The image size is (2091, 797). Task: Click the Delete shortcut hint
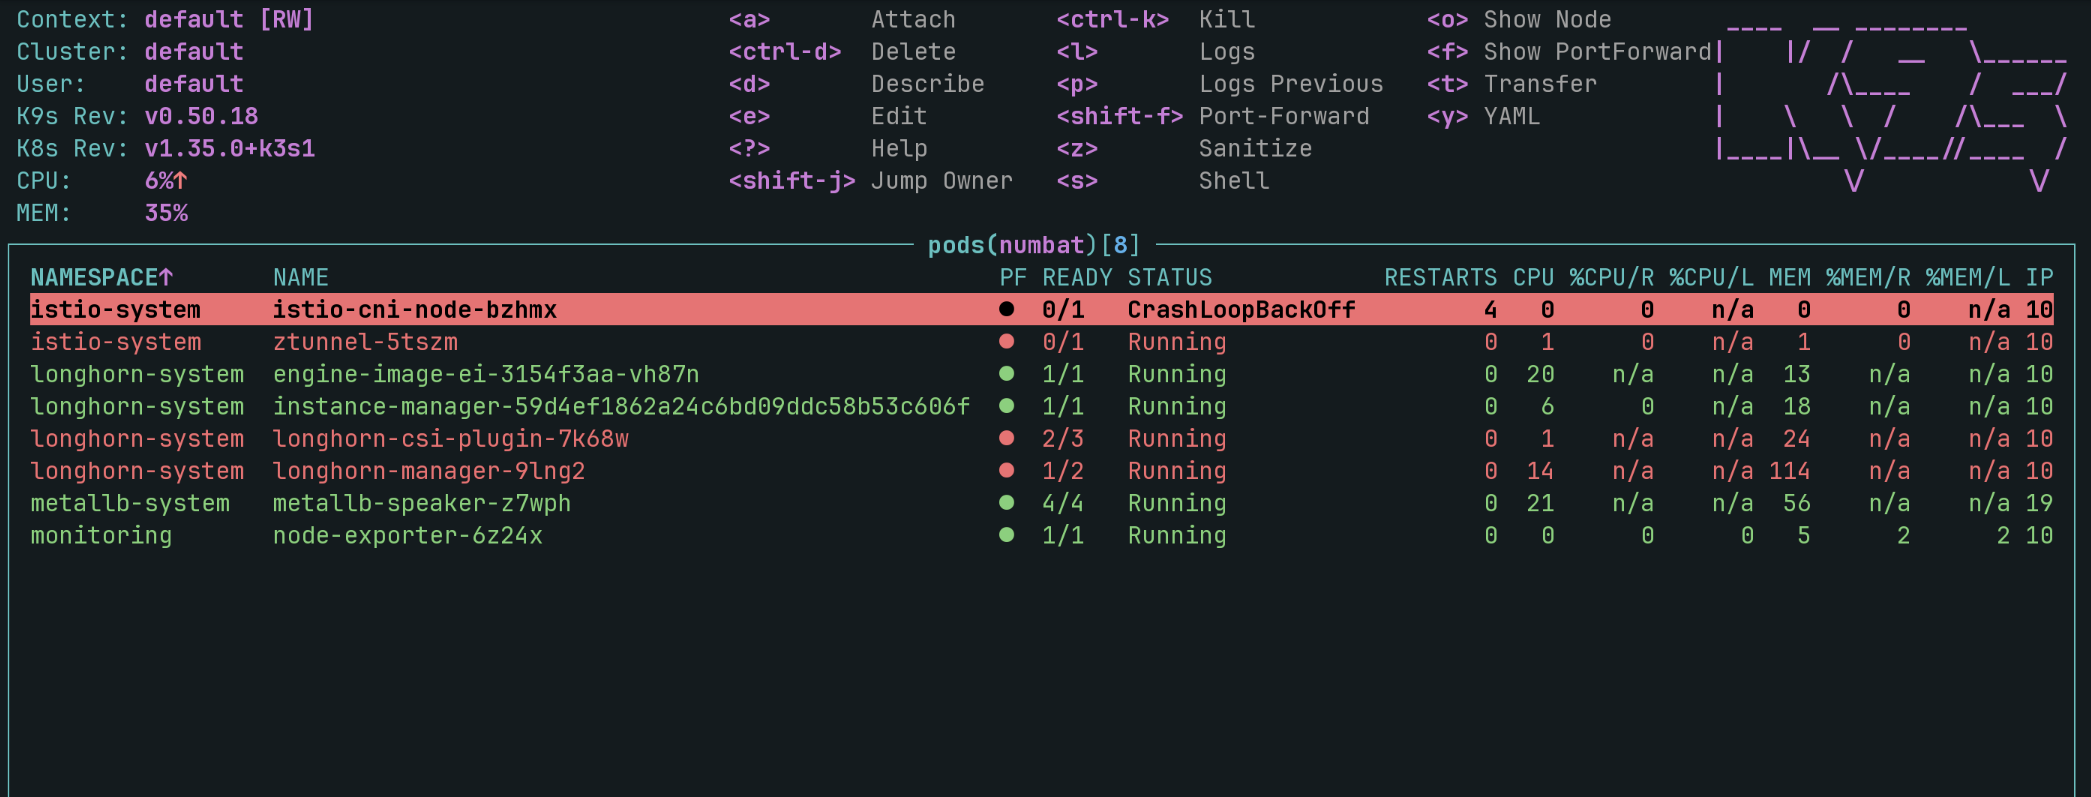842,52
